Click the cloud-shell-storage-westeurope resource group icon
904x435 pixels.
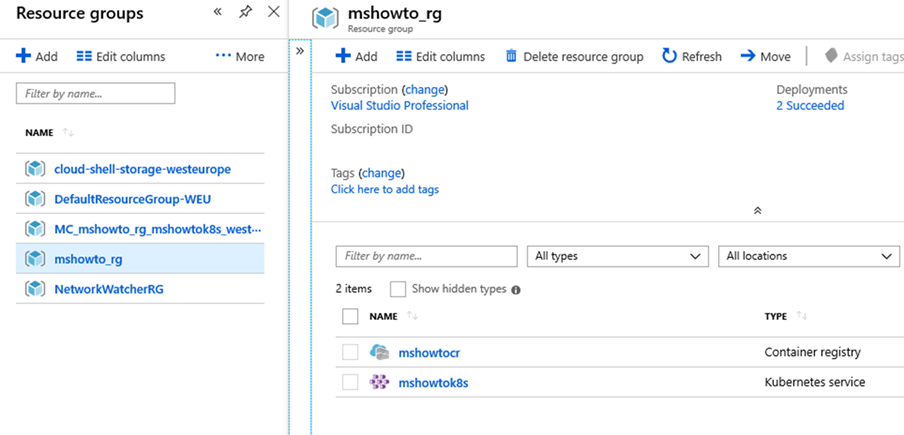(x=35, y=169)
